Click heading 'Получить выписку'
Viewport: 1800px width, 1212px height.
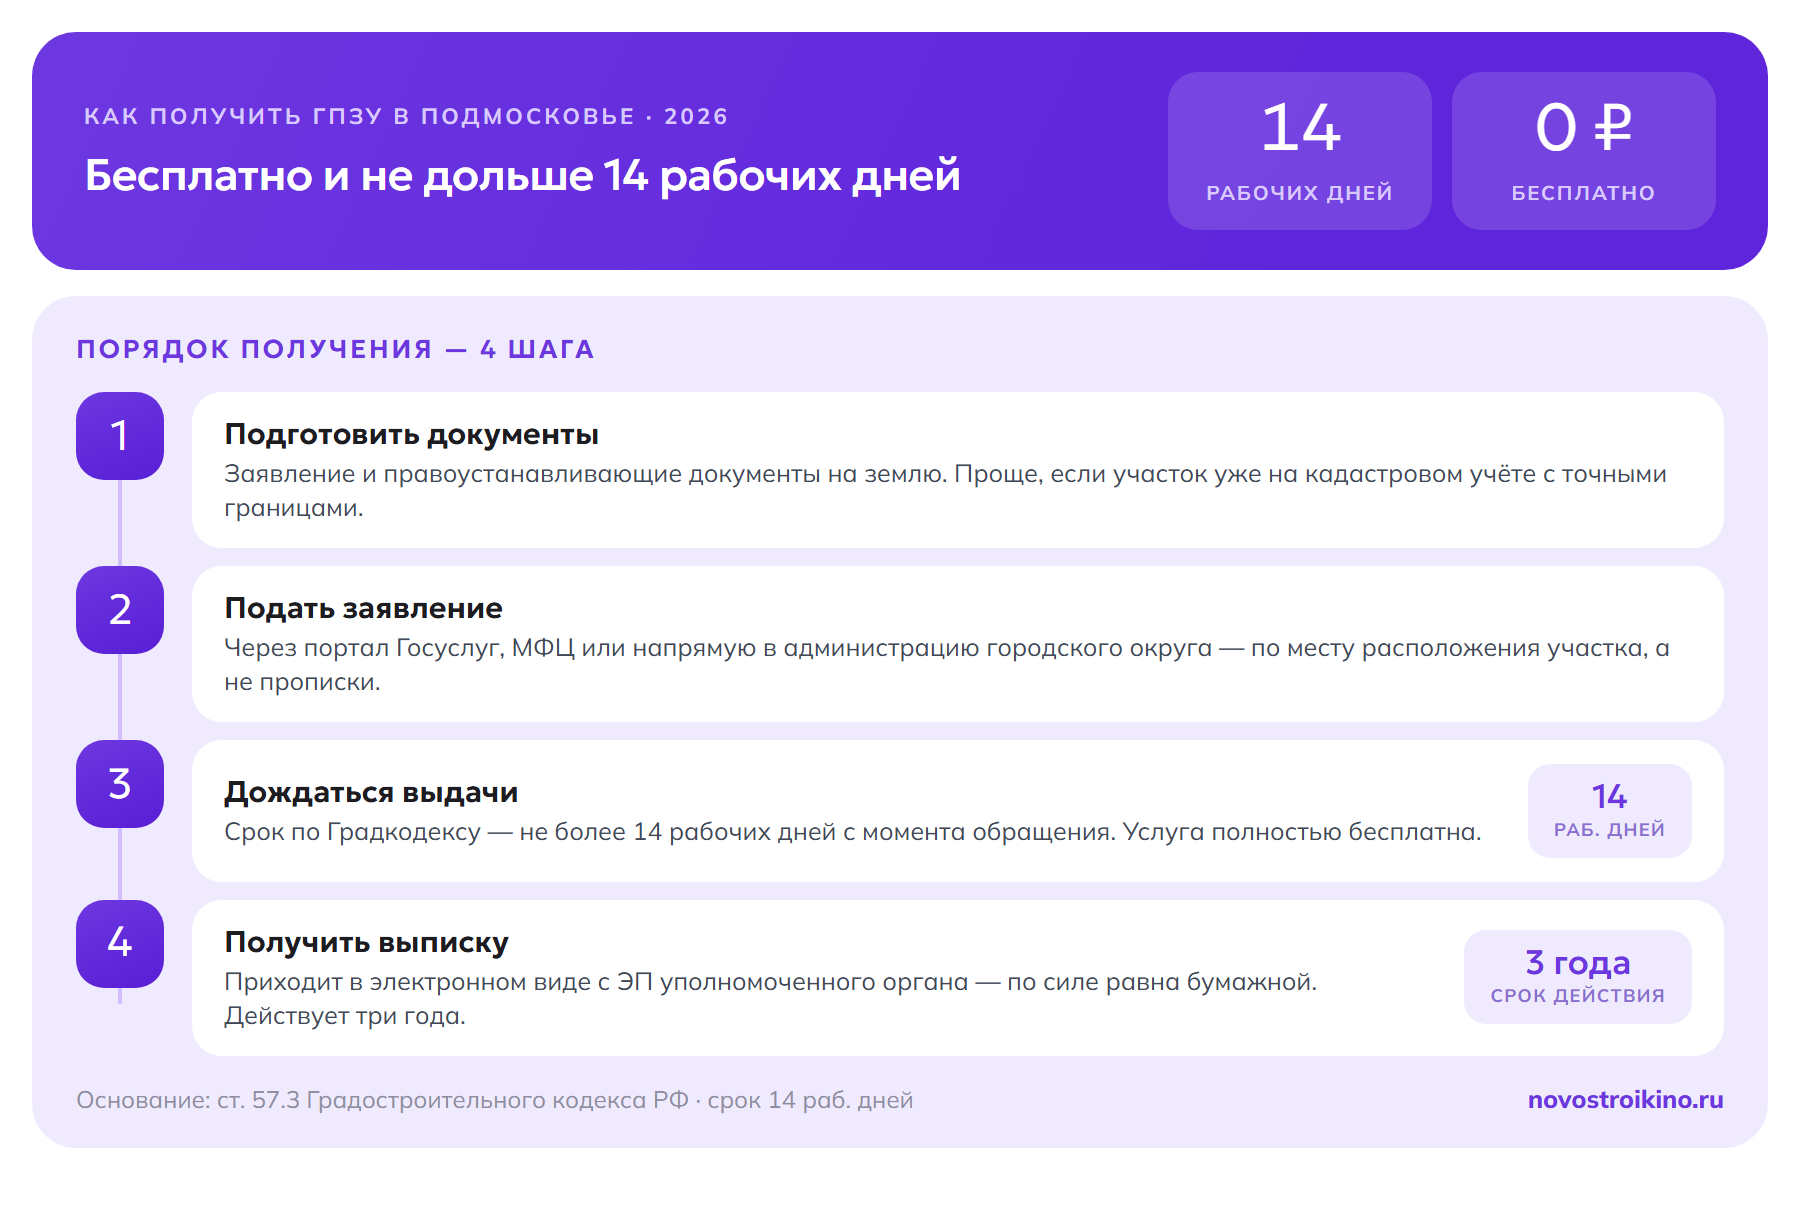[x=366, y=943]
